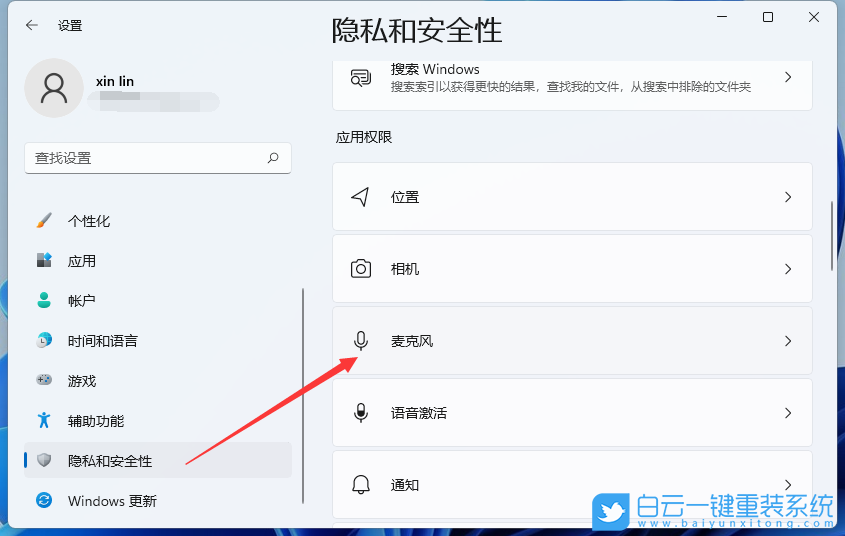Click the Location arrow icon
The width and height of the screenshot is (845, 536).
tap(361, 197)
